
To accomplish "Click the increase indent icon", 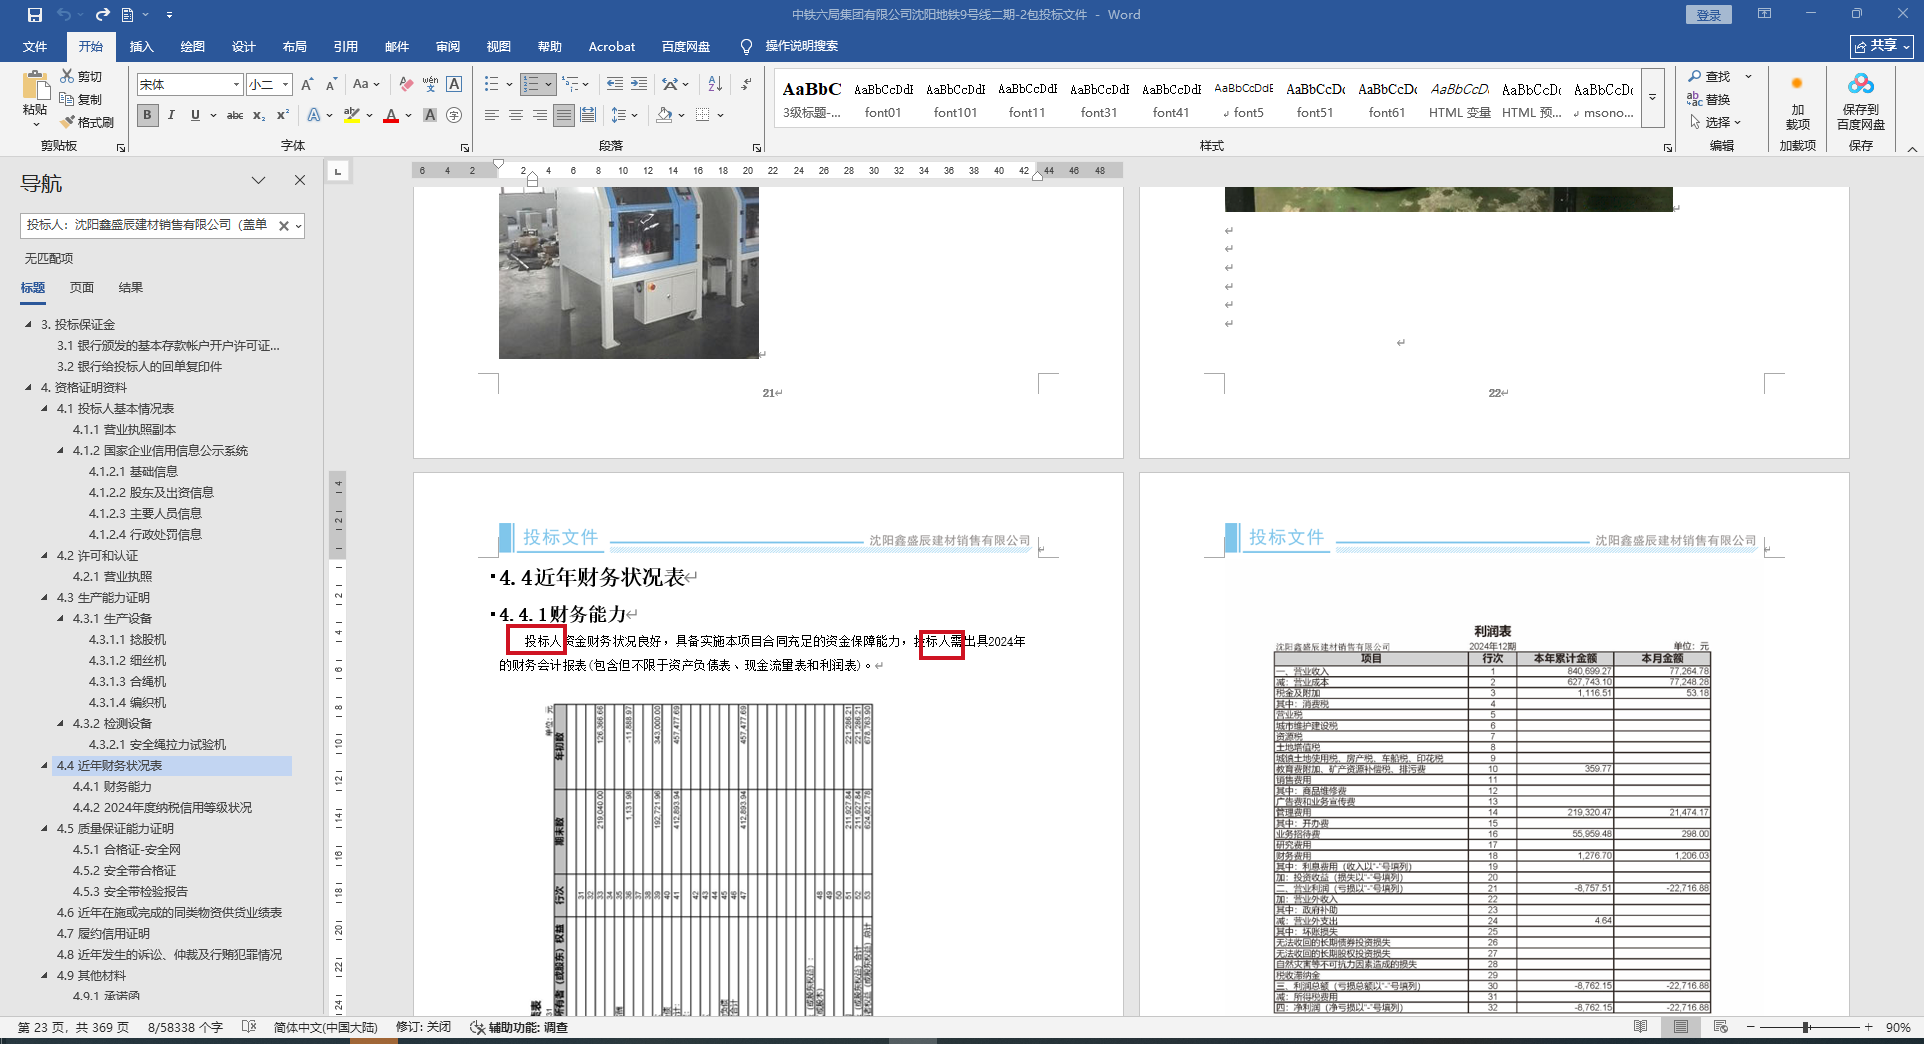I will [x=639, y=84].
